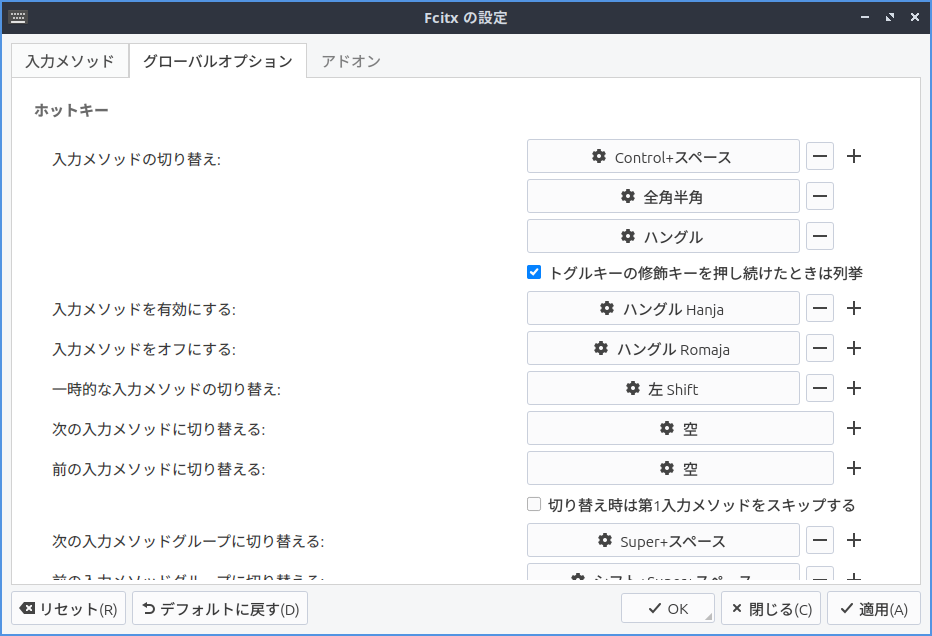Image resolution: width=932 pixels, height=636 pixels.
Task: Apply settings with 適用(A) button
Action: [x=874, y=608]
